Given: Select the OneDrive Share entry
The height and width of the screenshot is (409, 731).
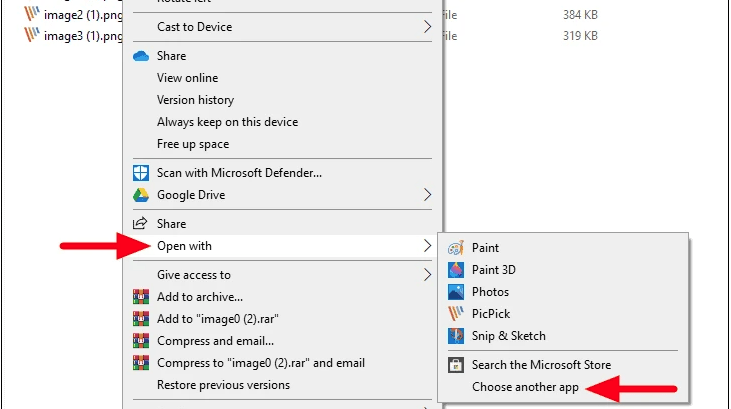Looking at the screenshot, I should point(283,56).
